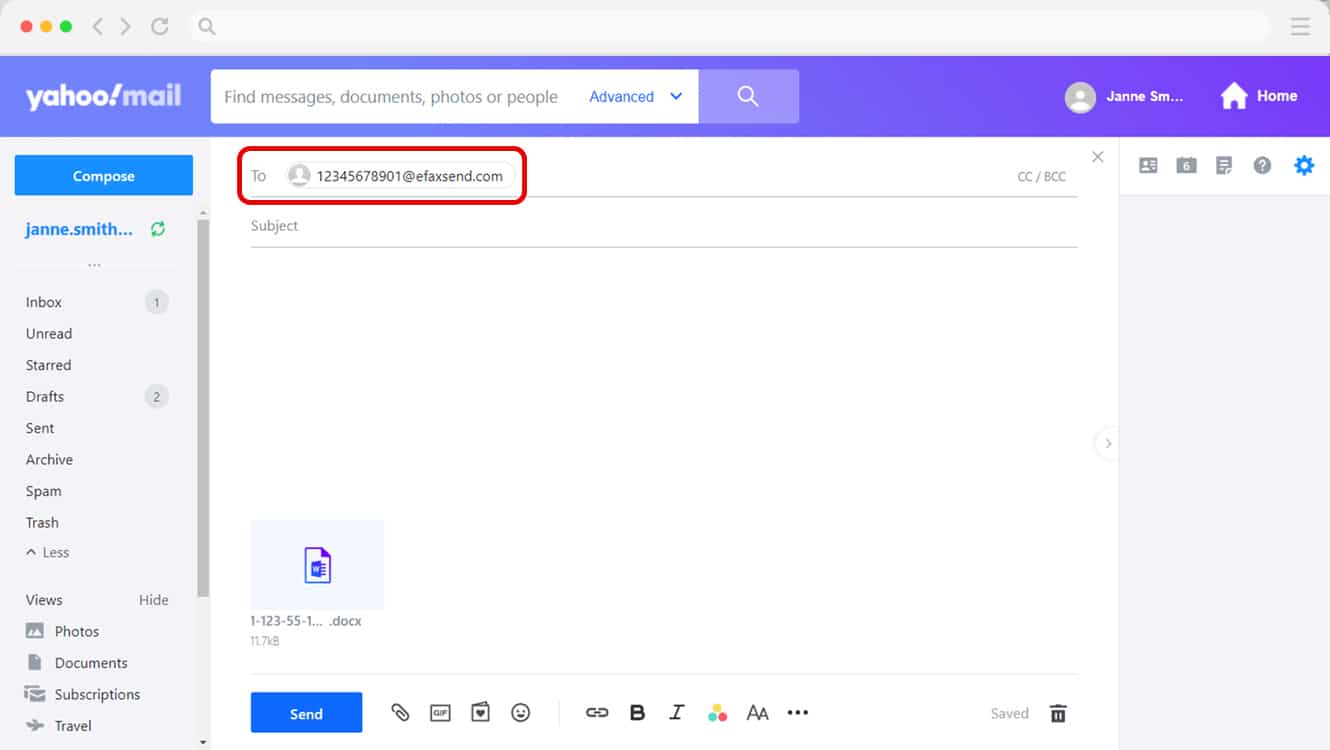Open the Calendar panel from the sidebar
Image resolution: width=1330 pixels, height=750 pixels.
[1186, 165]
